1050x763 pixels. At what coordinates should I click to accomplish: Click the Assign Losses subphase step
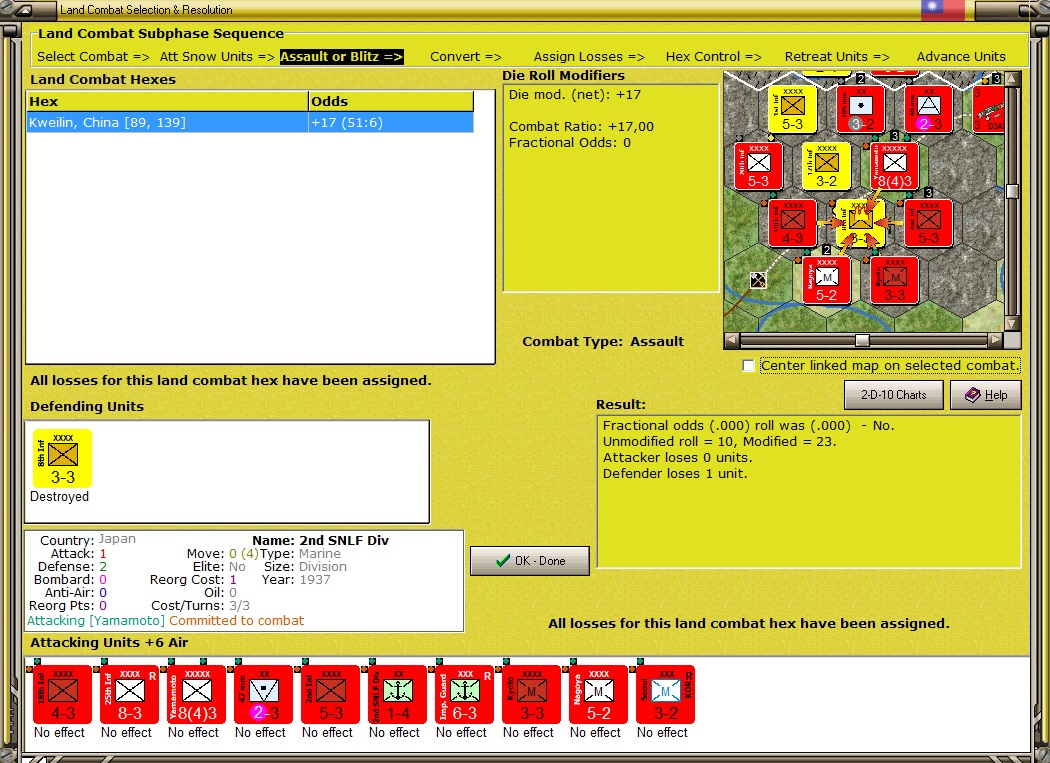click(x=589, y=56)
